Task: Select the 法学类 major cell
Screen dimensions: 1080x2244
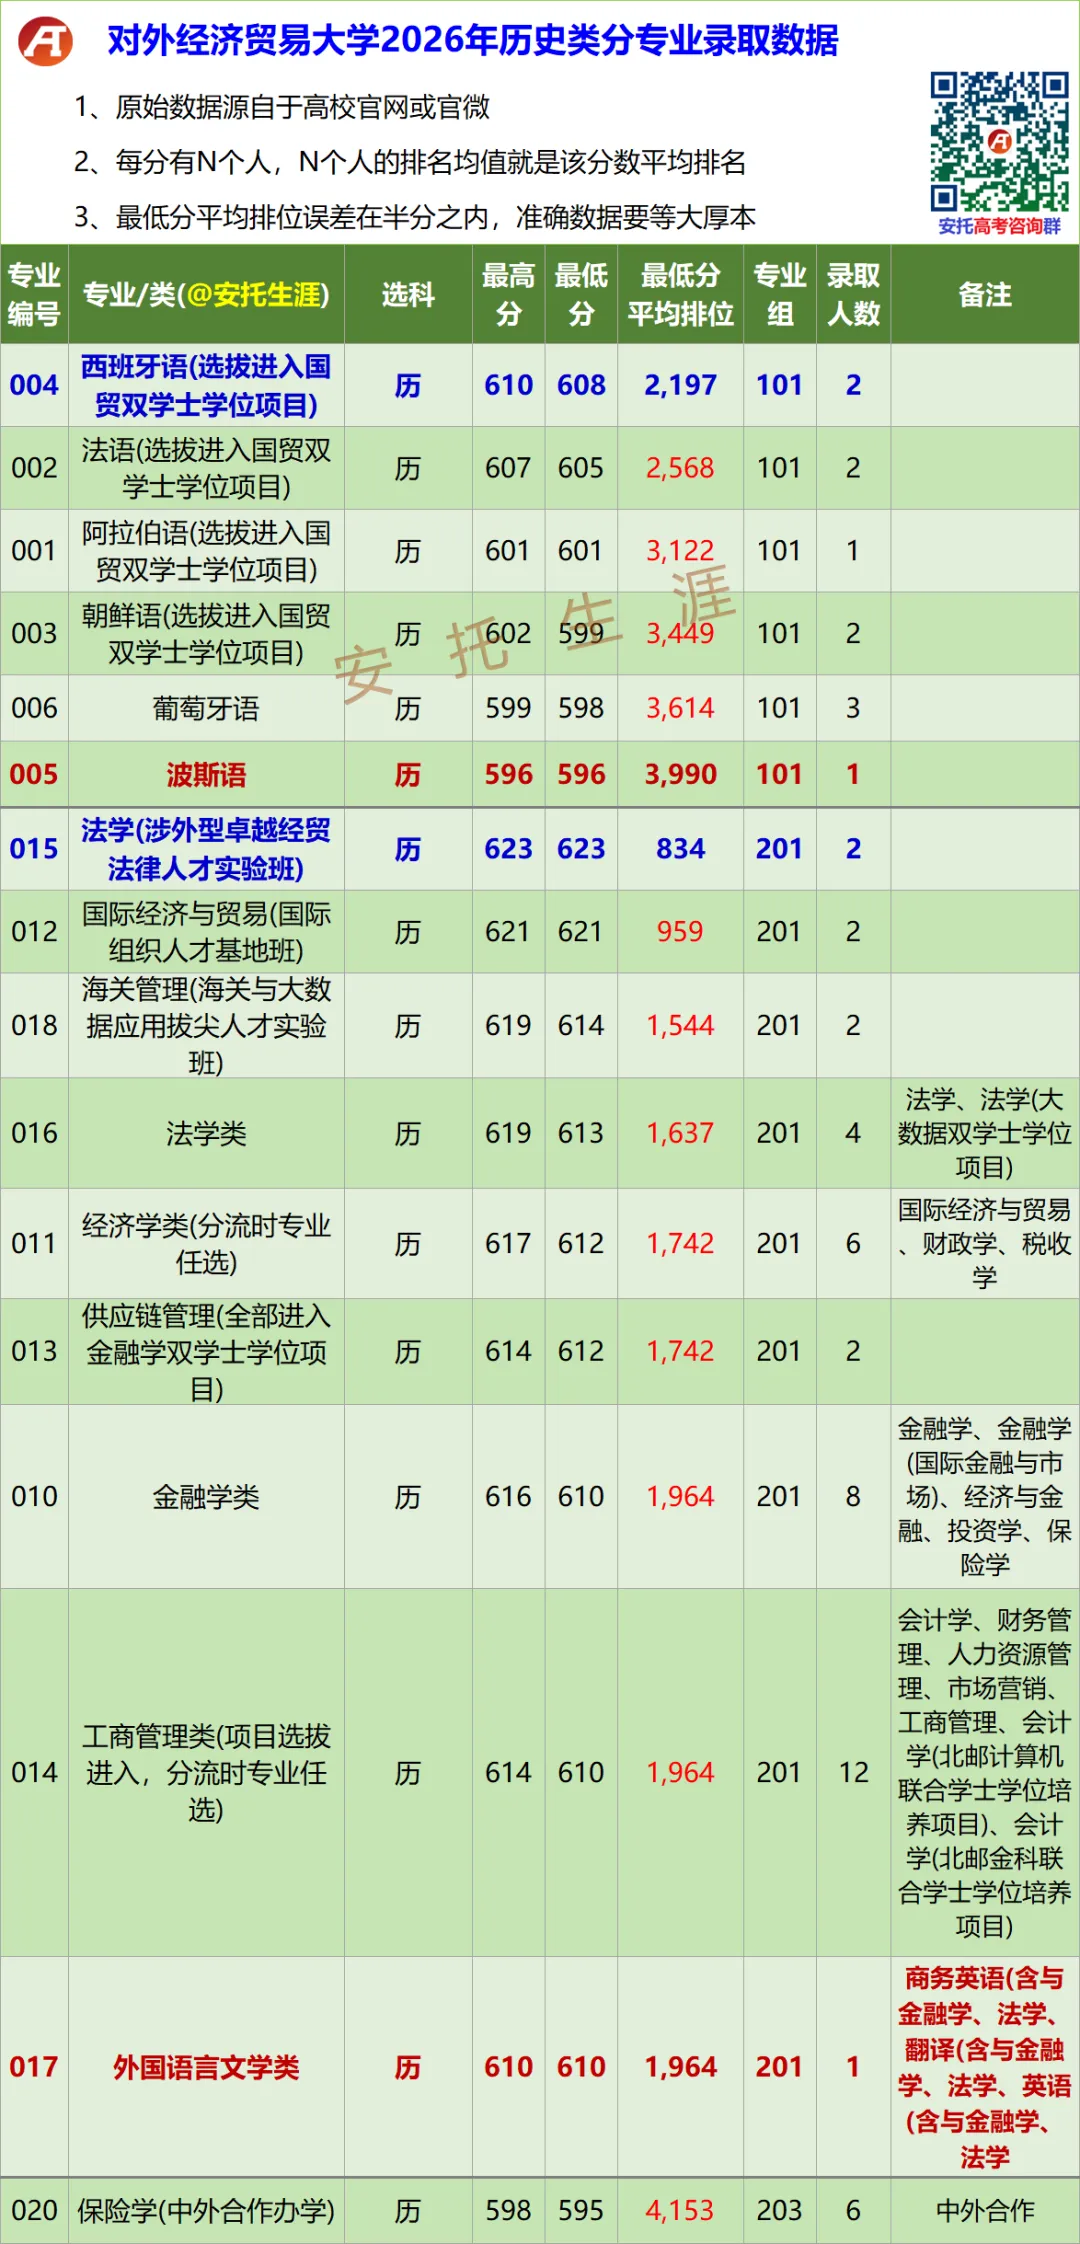Action: 206,1133
